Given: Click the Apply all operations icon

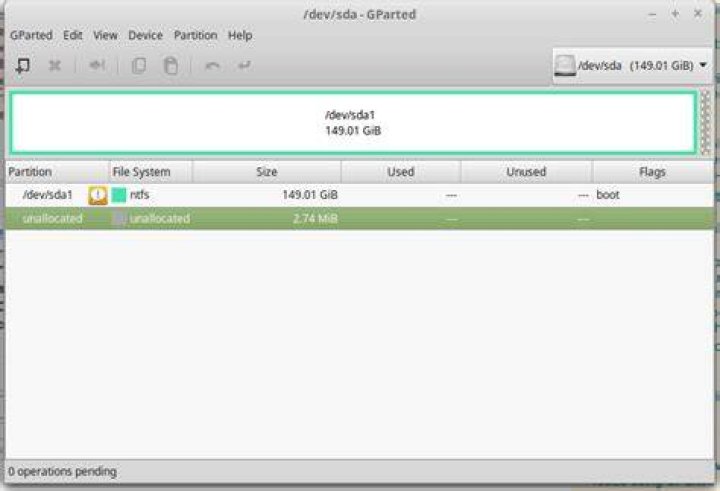Looking at the screenshot, I should (x=244, y=65).
